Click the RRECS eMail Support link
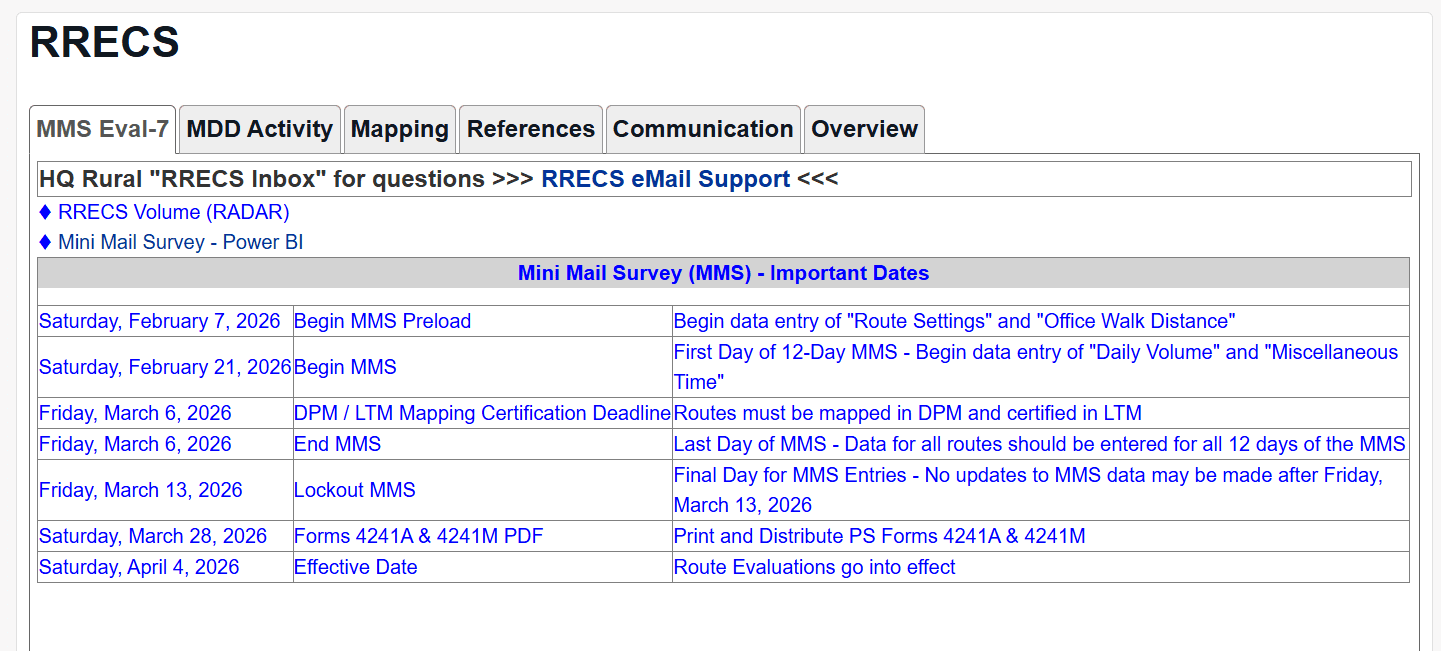 pyautogui.click(x=665, y=179)
